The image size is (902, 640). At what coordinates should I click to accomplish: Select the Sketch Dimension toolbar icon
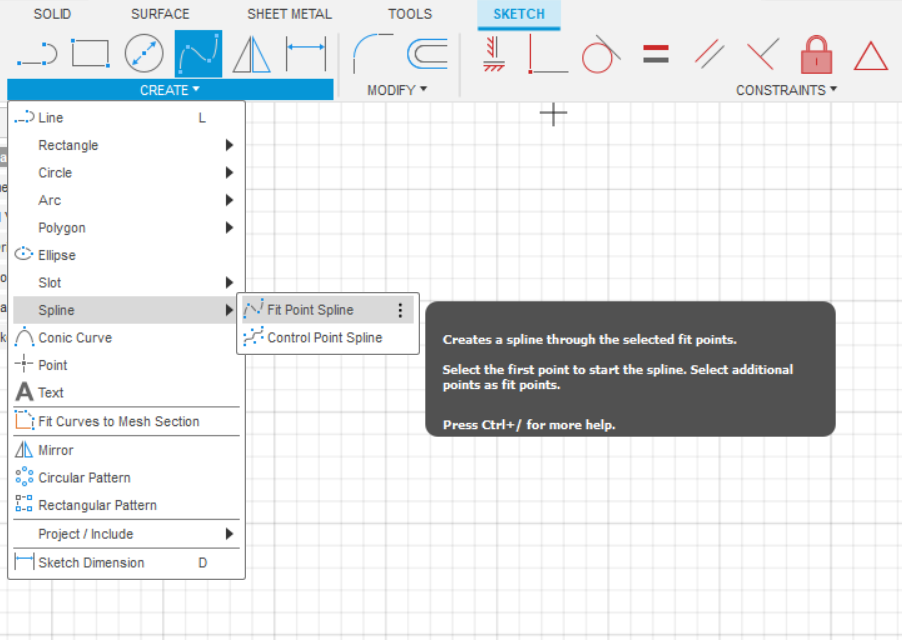coord(306,54)
